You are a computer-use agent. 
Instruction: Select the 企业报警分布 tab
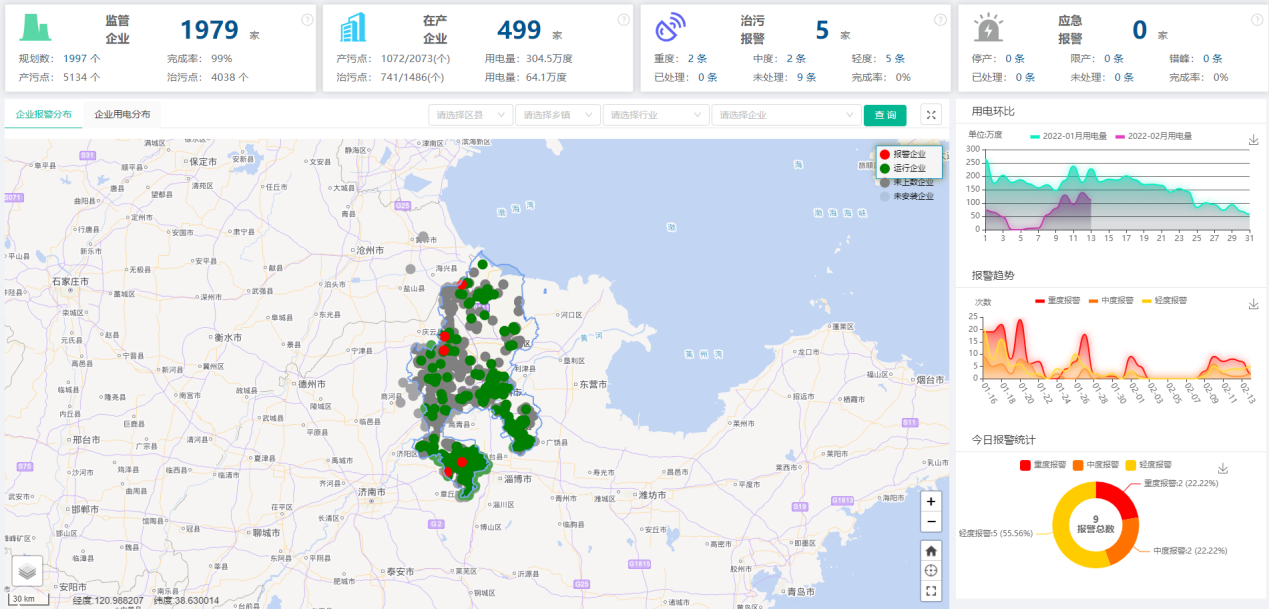pos(44,115)
